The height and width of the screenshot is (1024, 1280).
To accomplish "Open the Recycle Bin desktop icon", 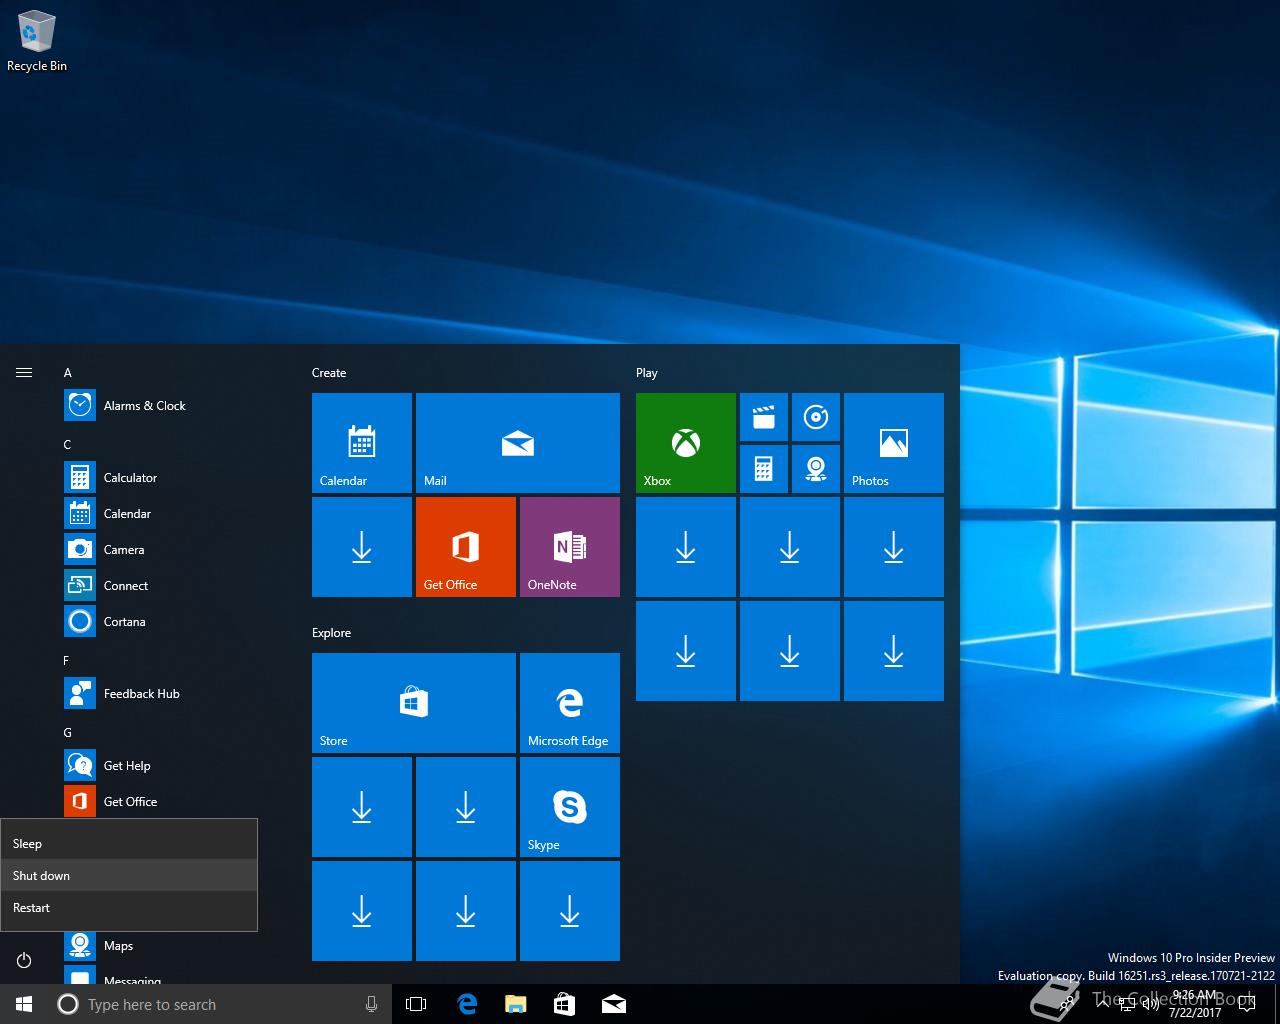I will pyautogui.click(x=37, y=42).
